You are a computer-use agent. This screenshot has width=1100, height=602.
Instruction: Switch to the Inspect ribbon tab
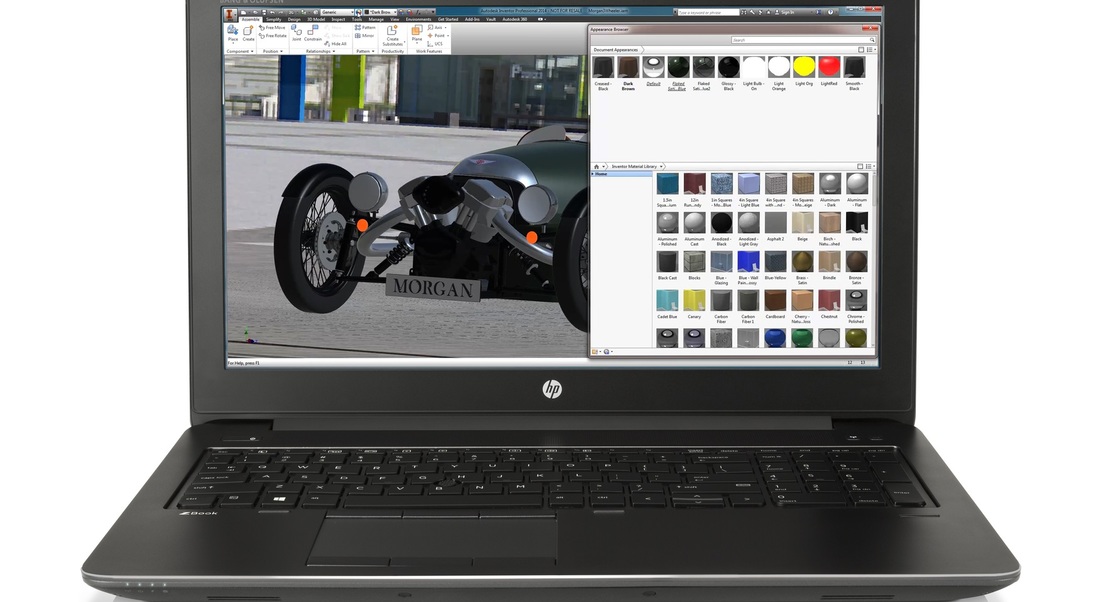pos(338,20)
